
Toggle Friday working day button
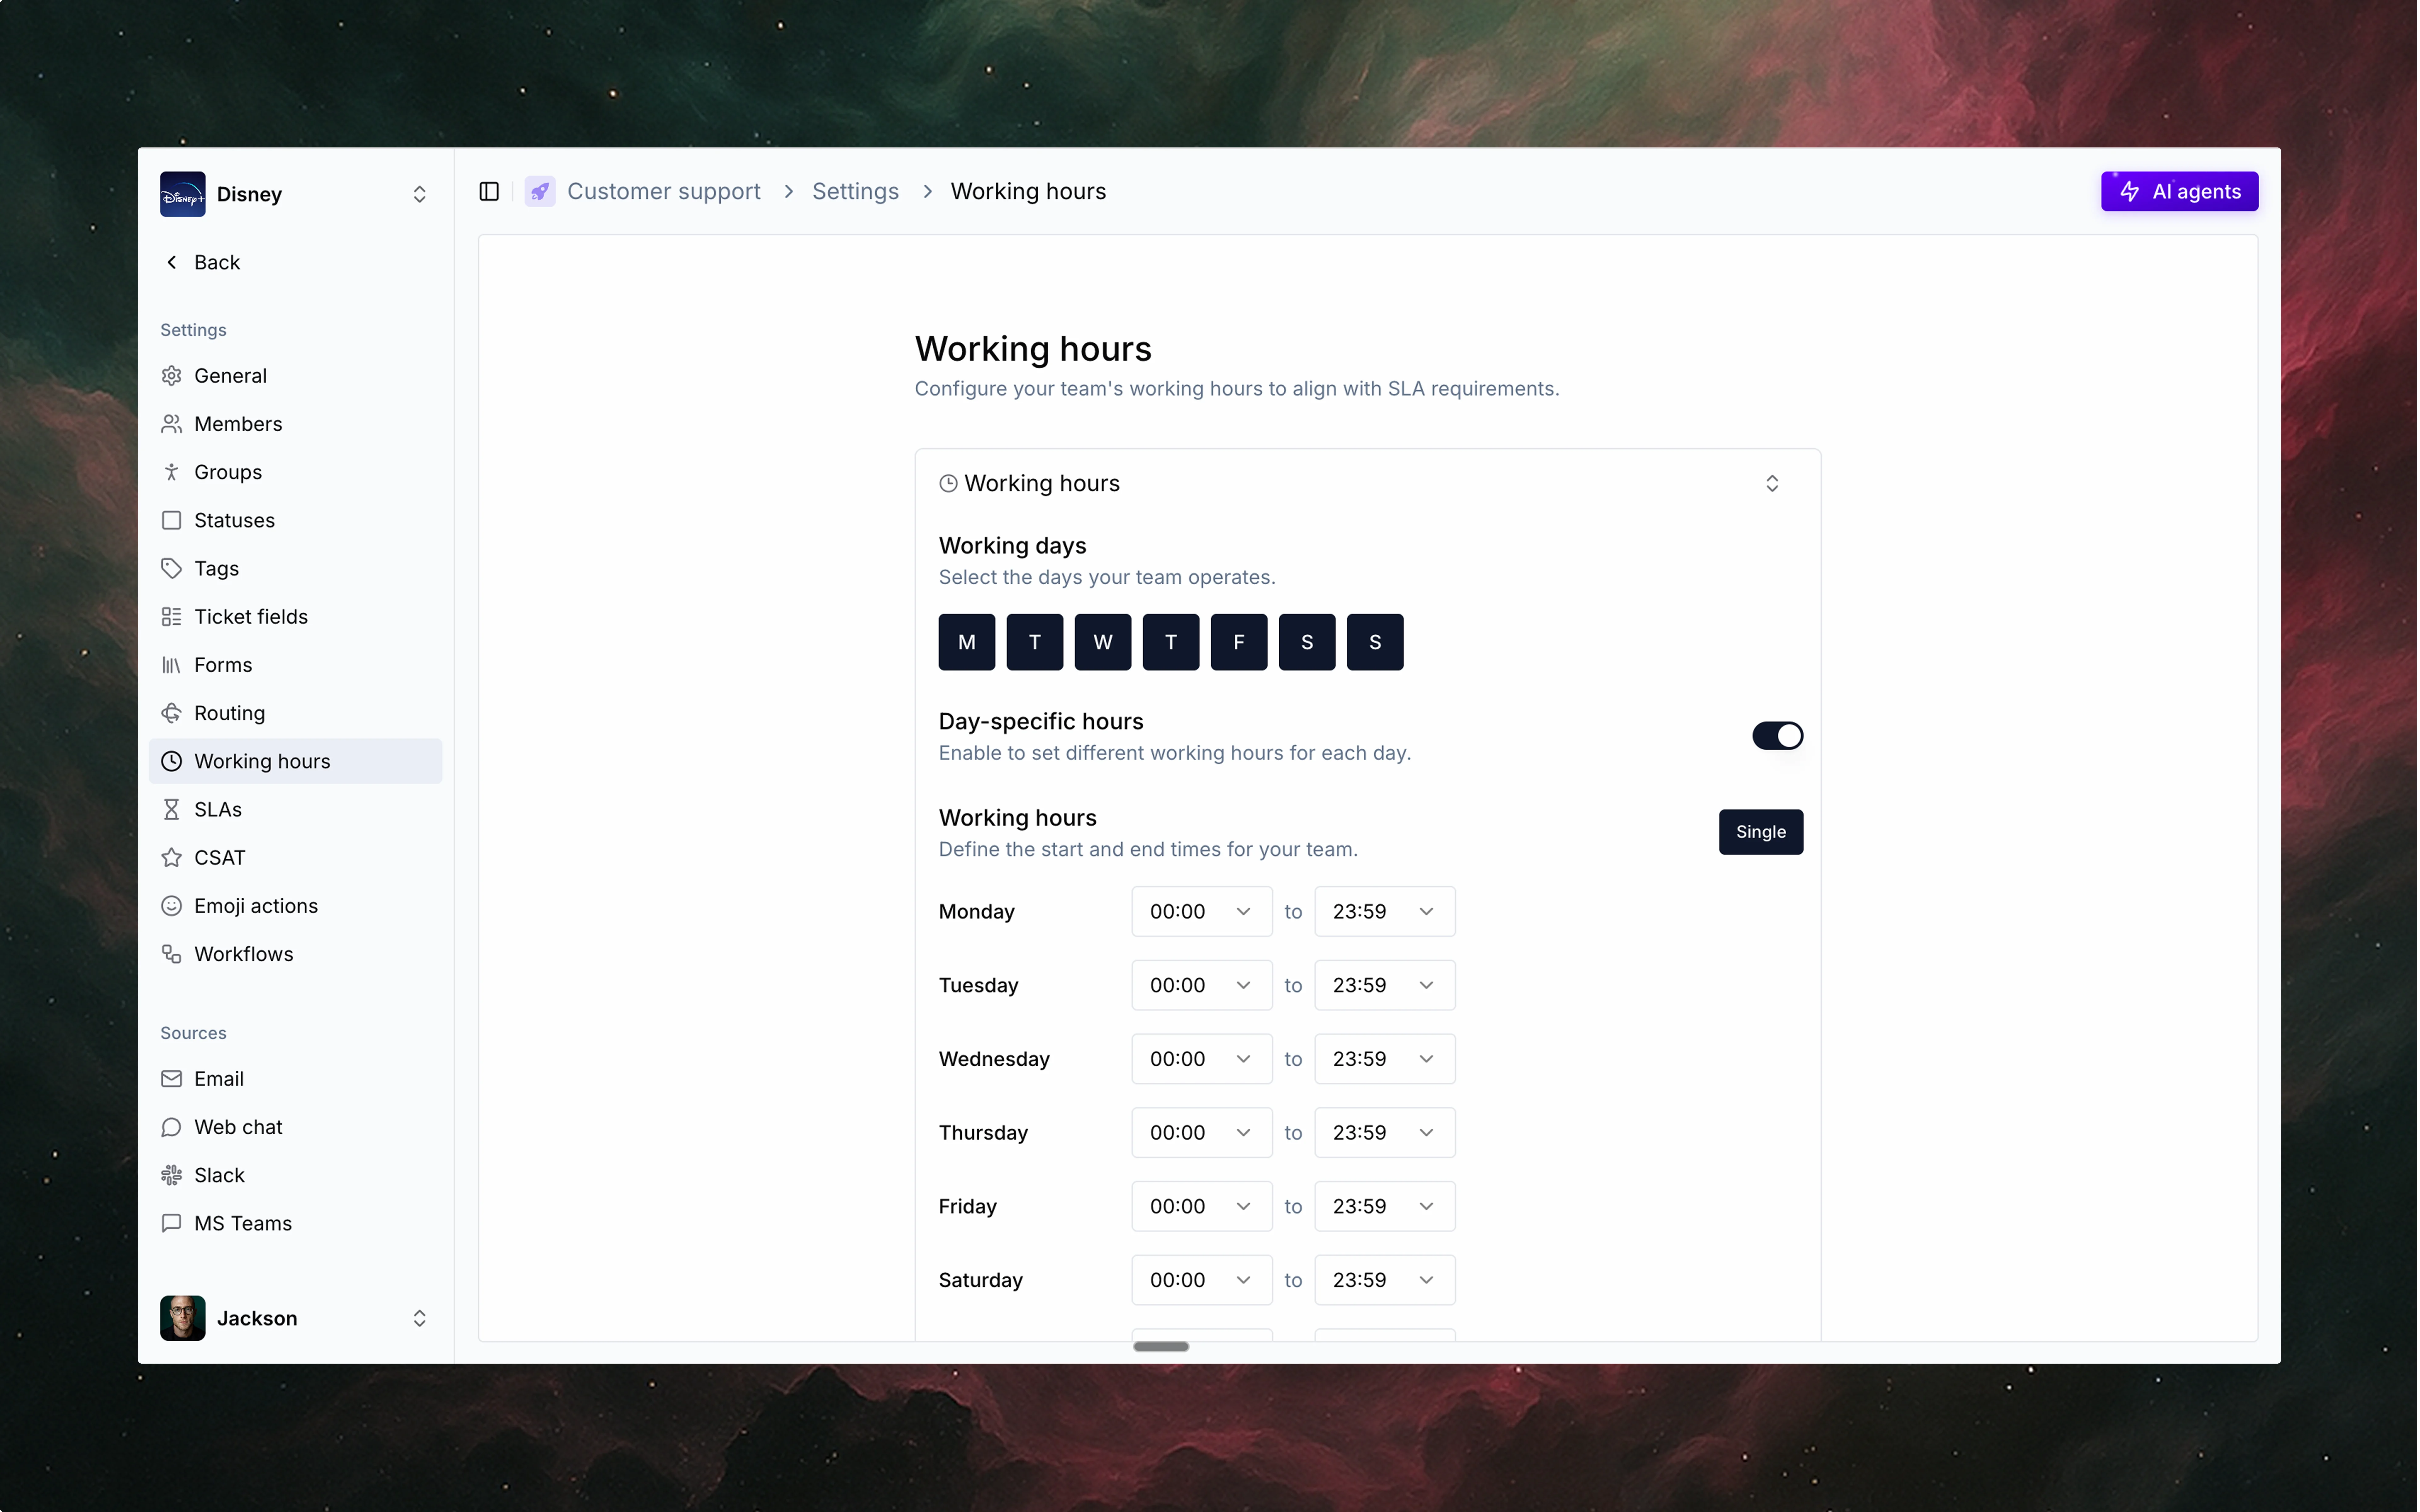(x=1239, y=642)
